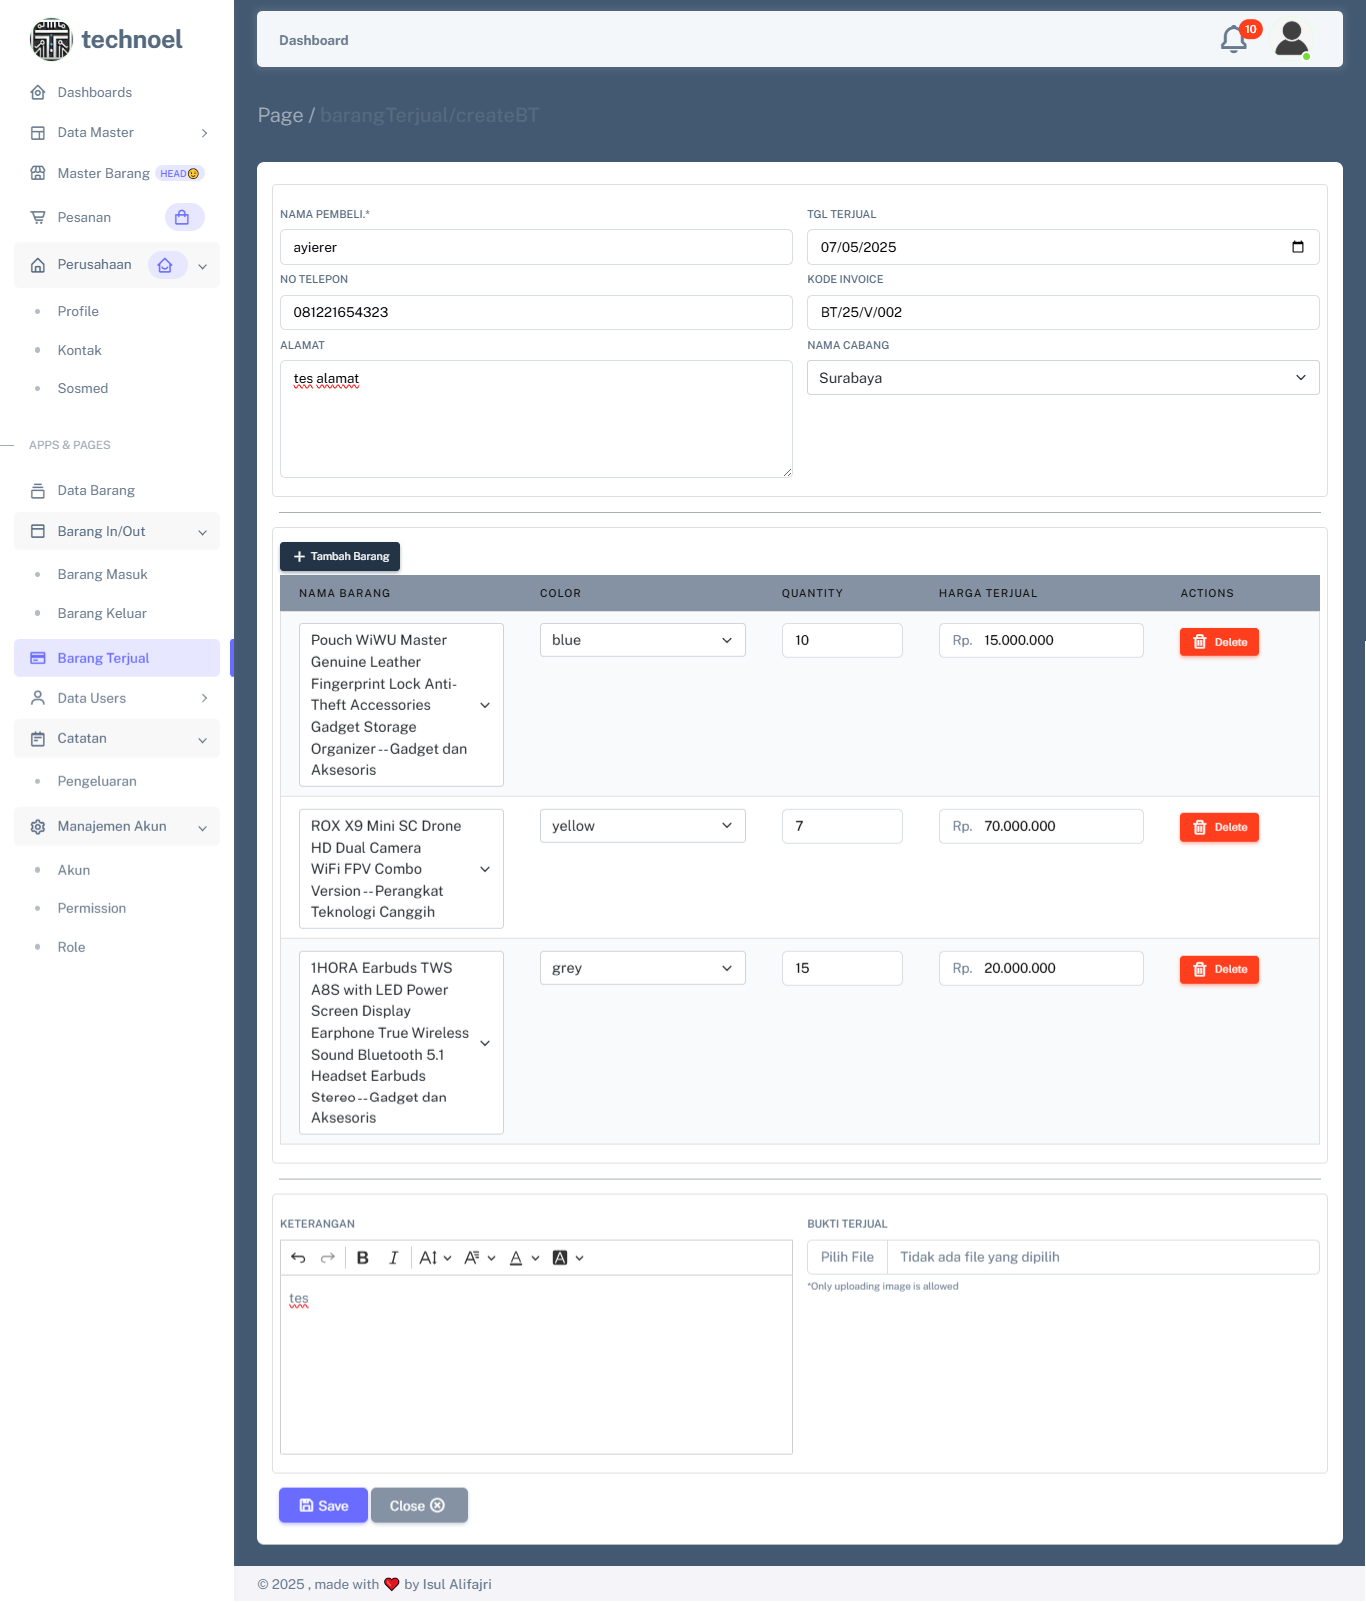Click the house badge icon beside Perusahaan
1366x1603 pixels.
pyautogui.click(x=166, y=265)
